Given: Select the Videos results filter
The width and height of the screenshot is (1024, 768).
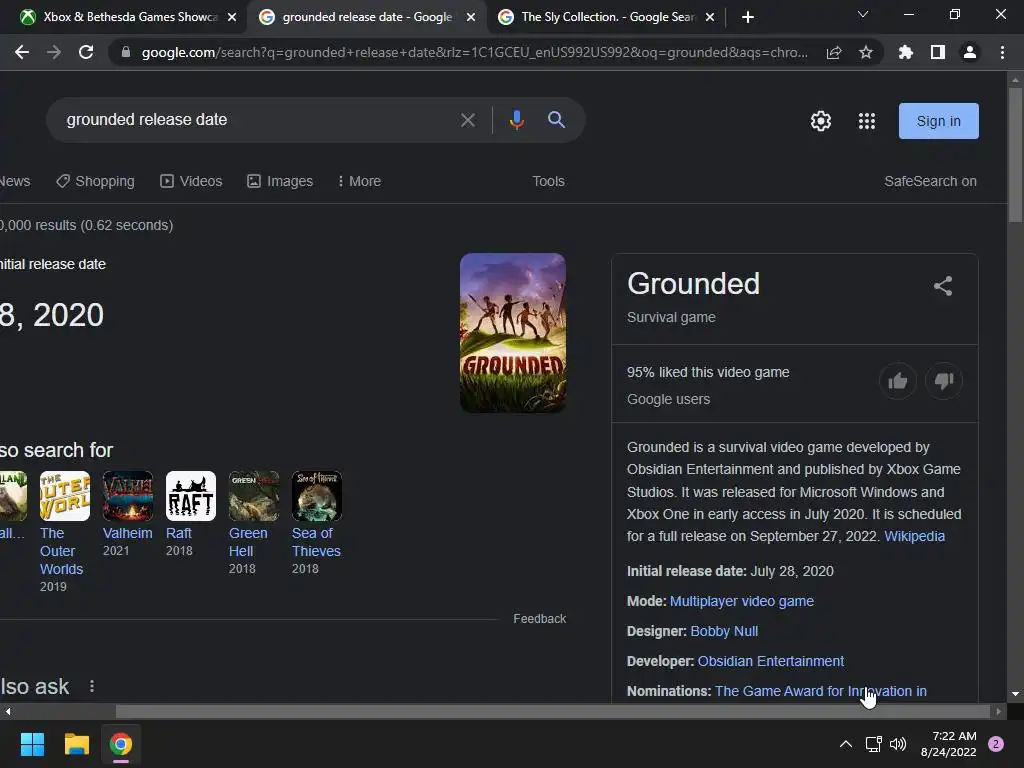Looking at the screenshot, I should 191,181.
